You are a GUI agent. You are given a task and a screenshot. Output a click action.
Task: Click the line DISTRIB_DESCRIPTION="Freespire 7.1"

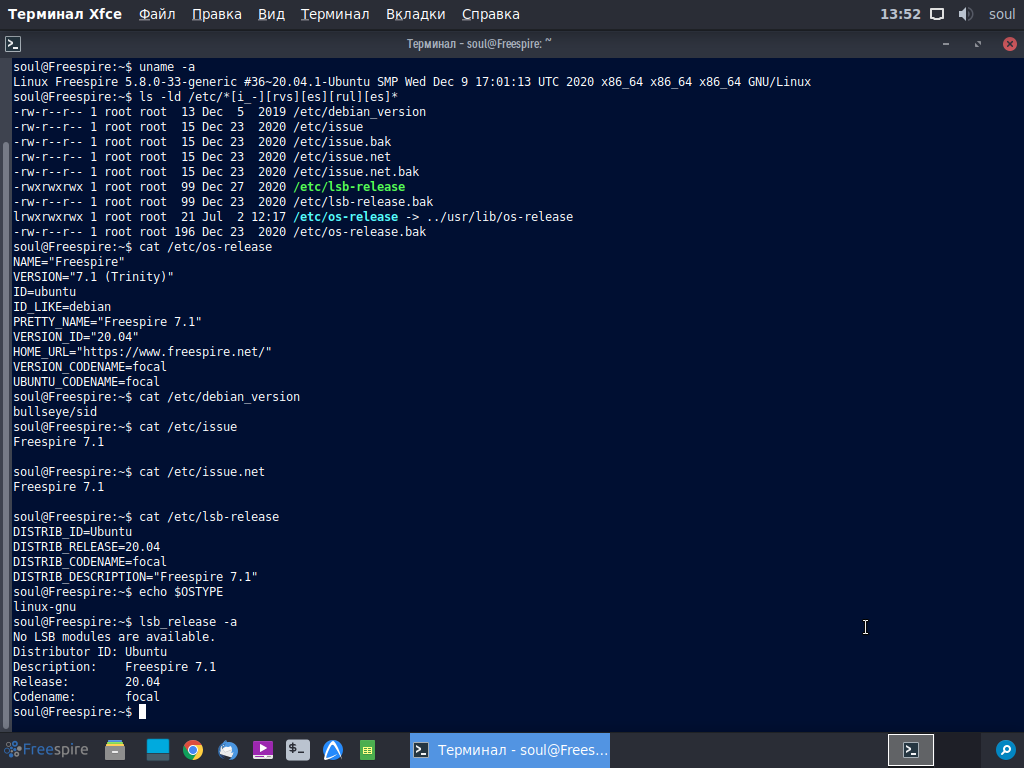(135, 577)
